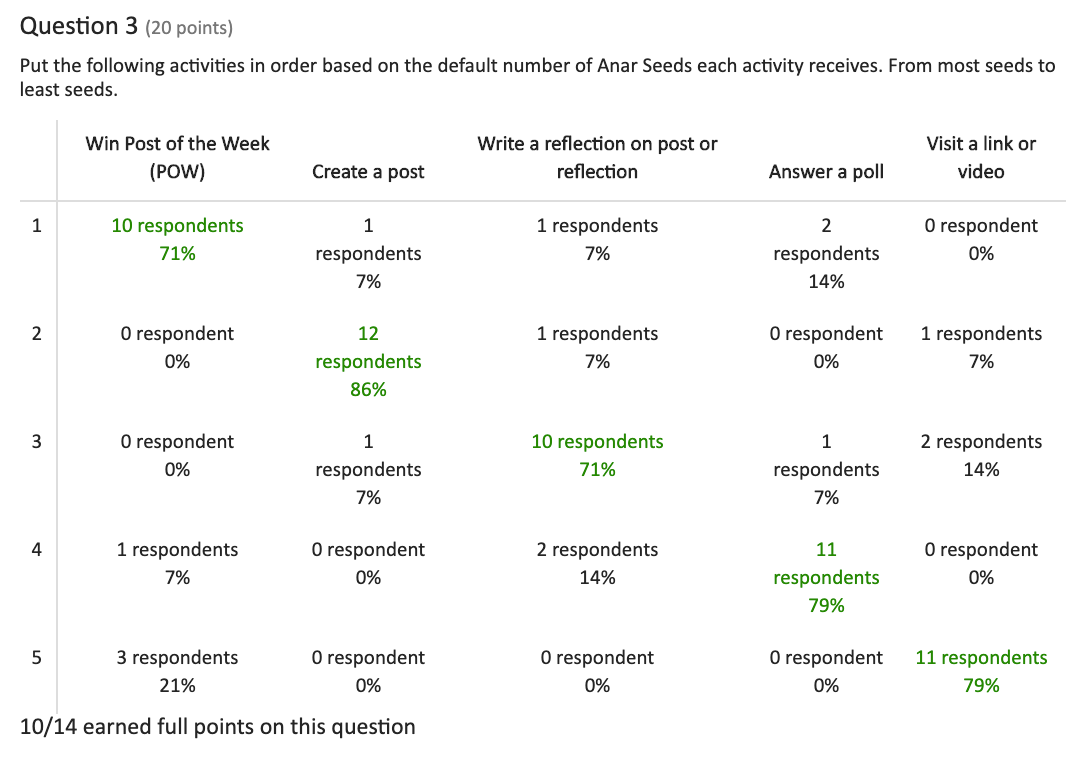Viewport: 1086px width, 764px height.
Task: Click 2 respondents 14% under Visit a link
Action: pos(981,455)
